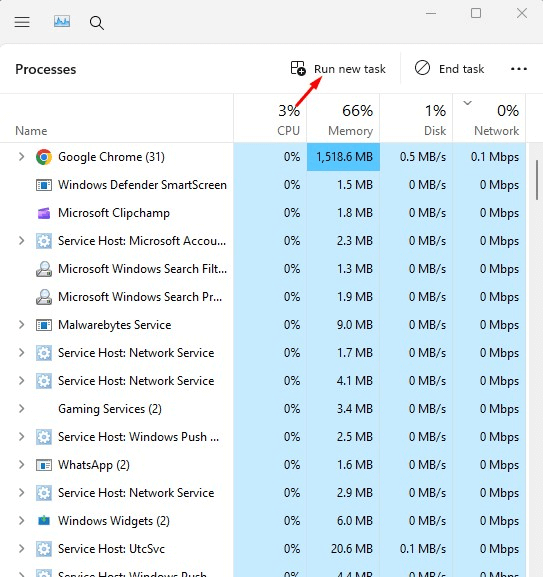Click the Run new task icon

(x=298, y=68)
